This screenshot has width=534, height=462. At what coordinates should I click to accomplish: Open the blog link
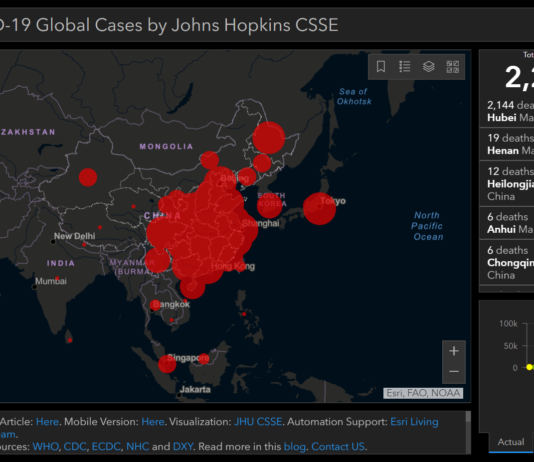tap(295, 446)
